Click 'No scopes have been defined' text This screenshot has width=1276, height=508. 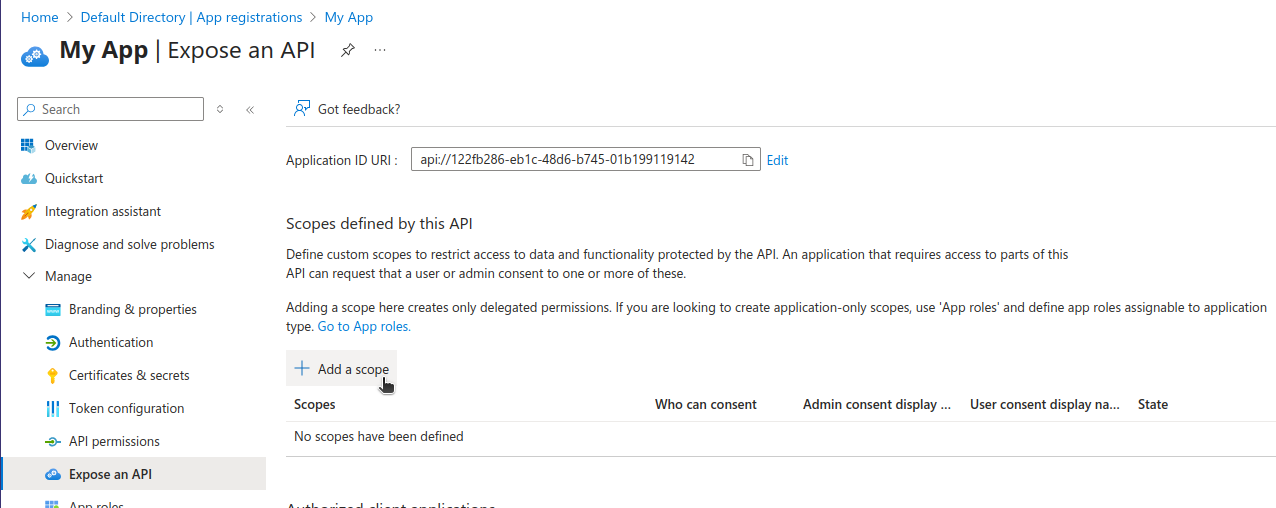[x=379, y=436]
